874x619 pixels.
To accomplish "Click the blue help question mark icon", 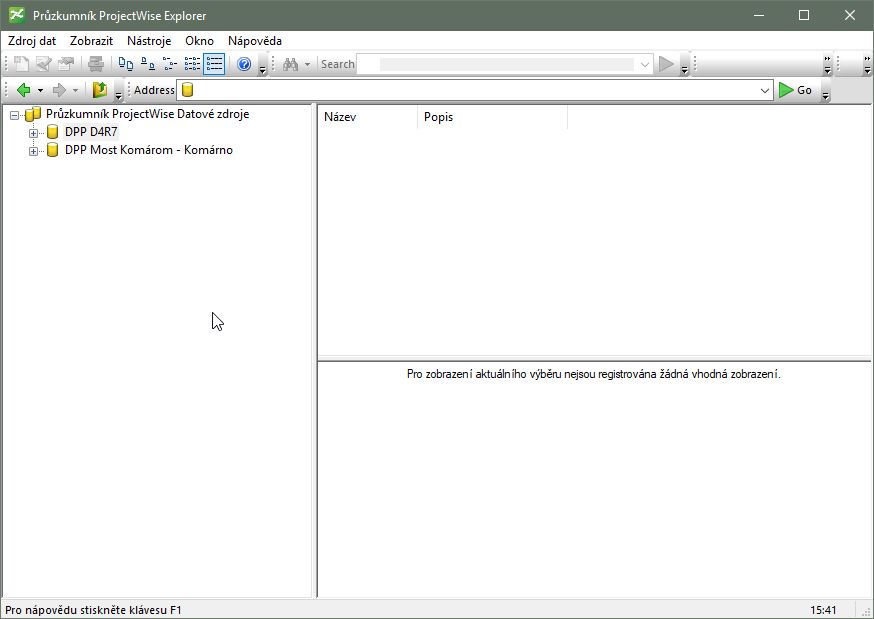I will click(x=244, y=64).
